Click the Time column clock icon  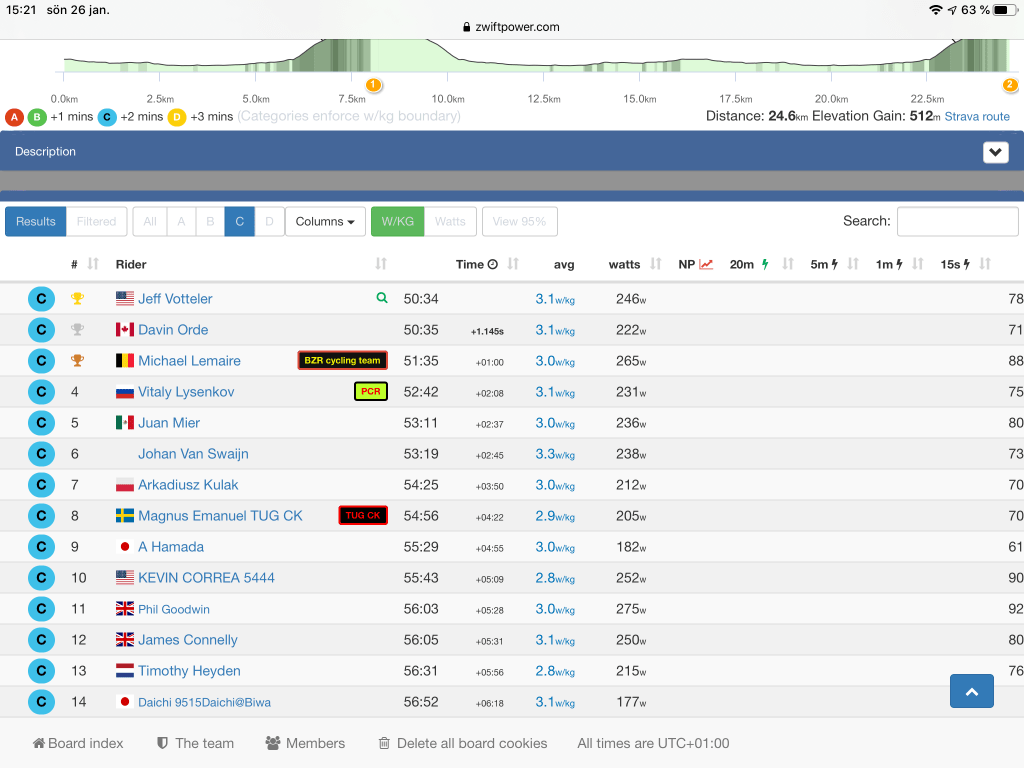[492, 264]
